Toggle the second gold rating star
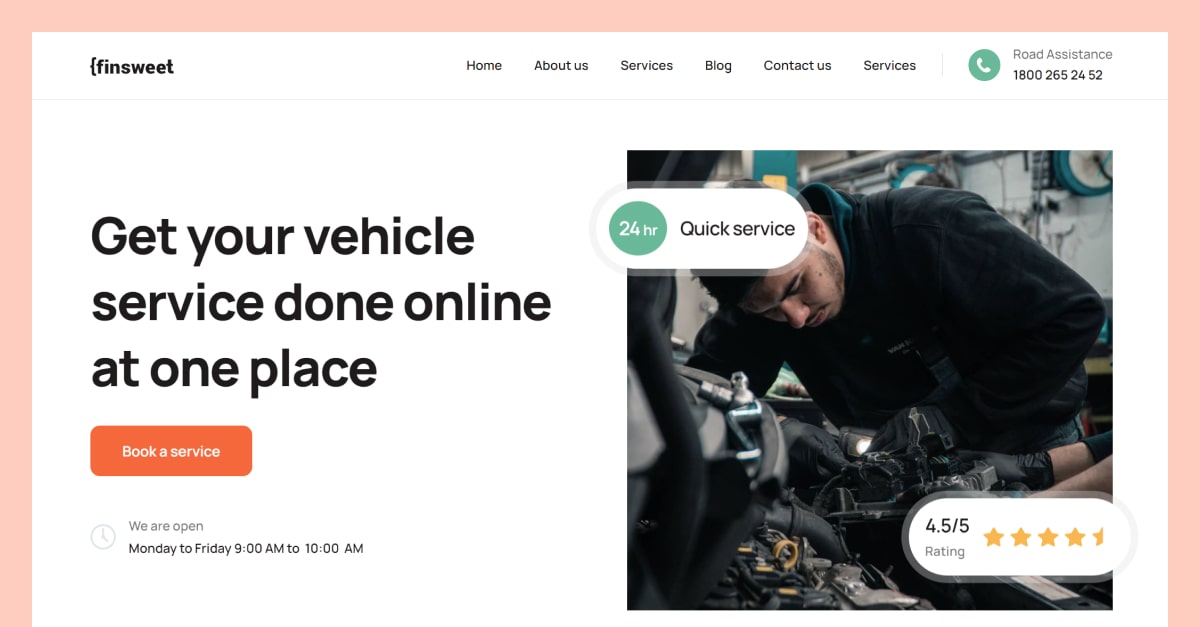The height and width of the screenshot is (627, 1200). pyautogui.click(x=1020, y=537)
